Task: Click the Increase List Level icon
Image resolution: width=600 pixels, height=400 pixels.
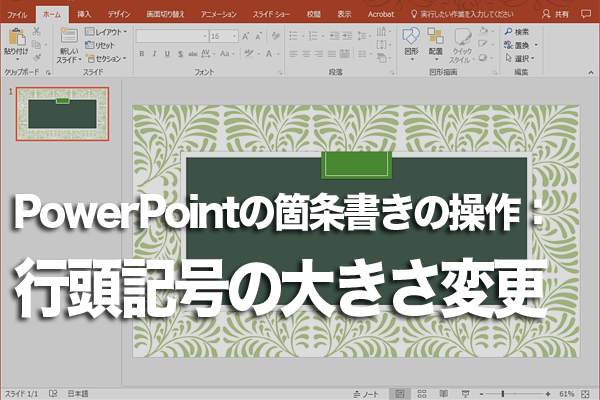Action: click(x=347, y=36)
